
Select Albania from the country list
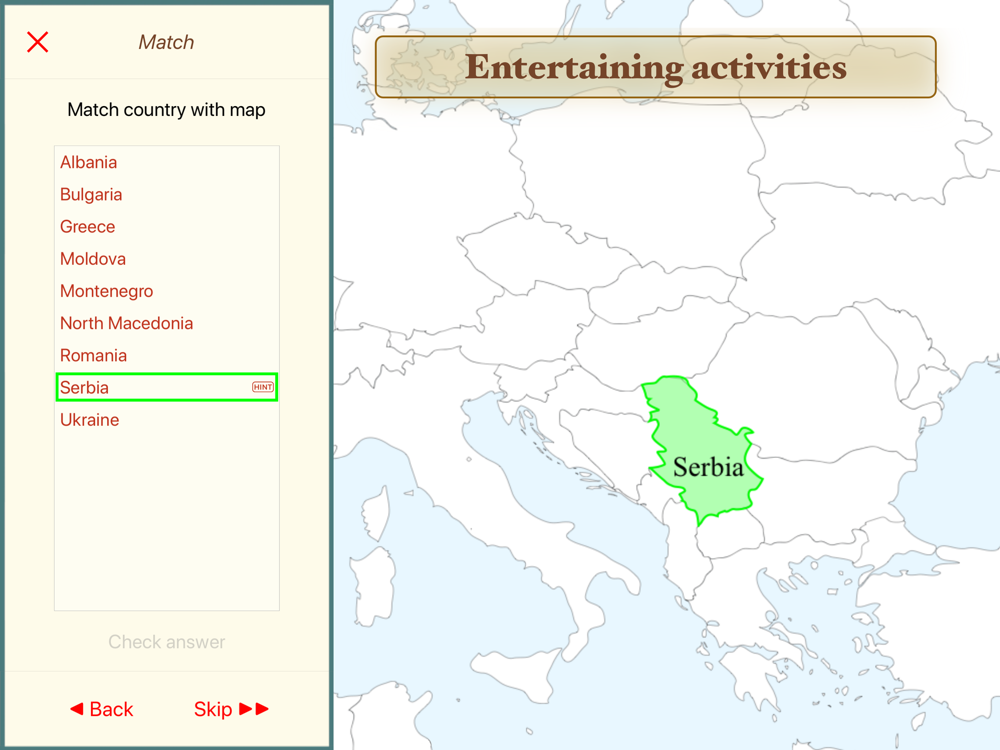tap(89, 162)
